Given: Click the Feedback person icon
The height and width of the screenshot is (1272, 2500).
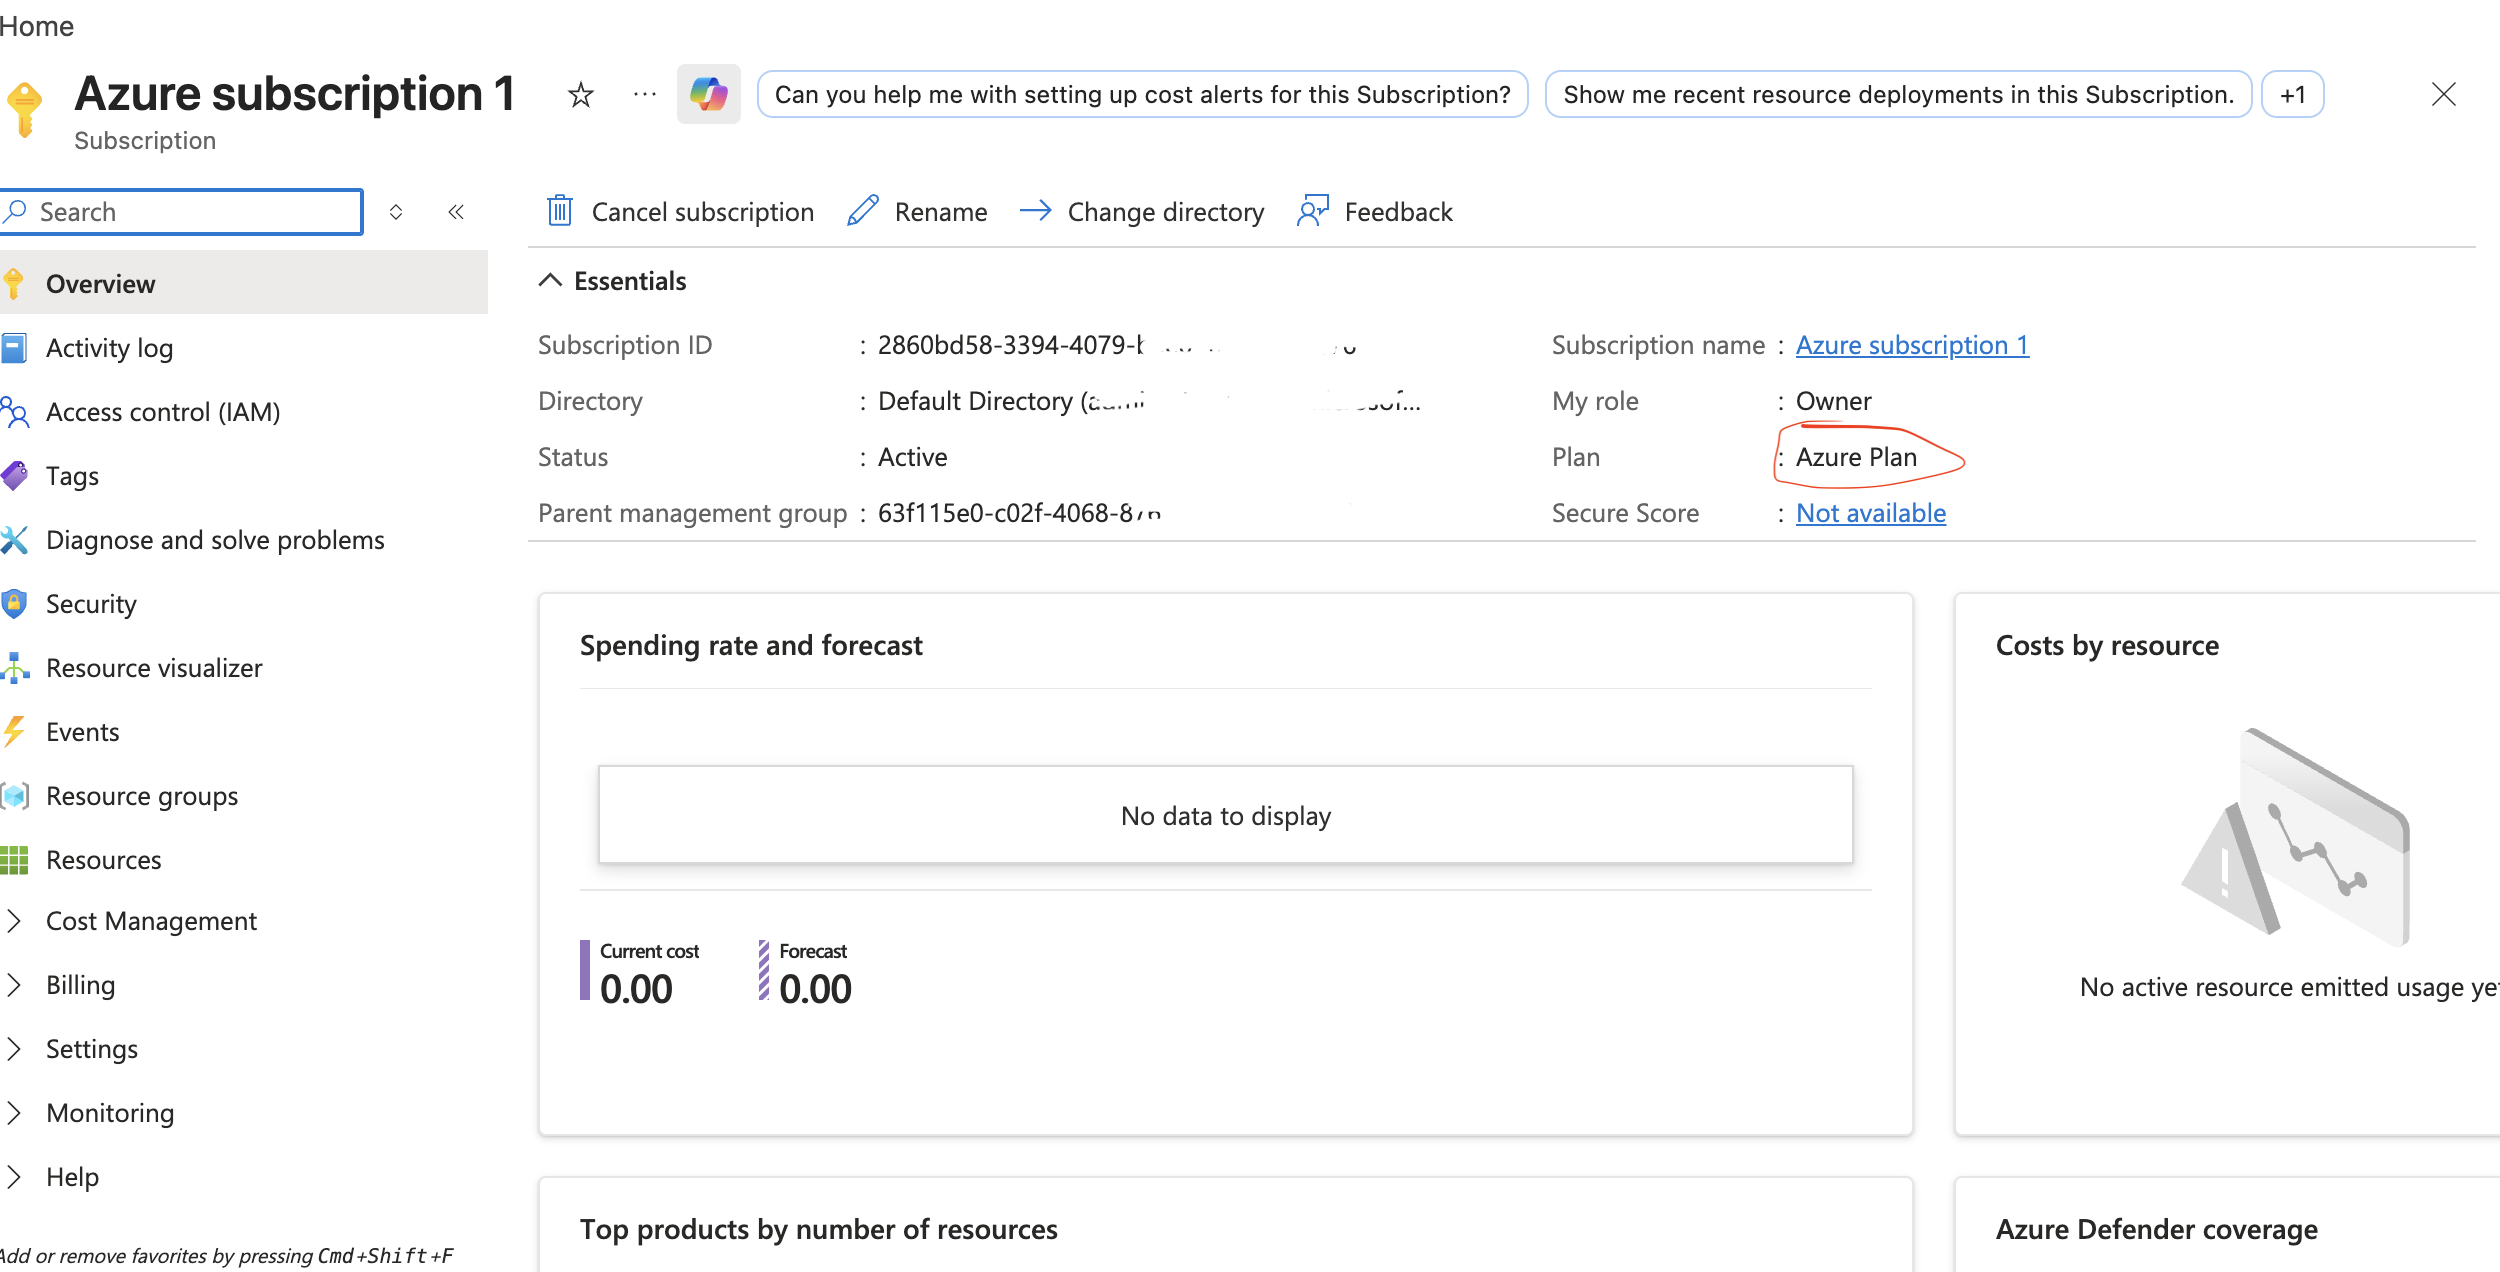Looking at the screenshot, I should (1313, 211).
